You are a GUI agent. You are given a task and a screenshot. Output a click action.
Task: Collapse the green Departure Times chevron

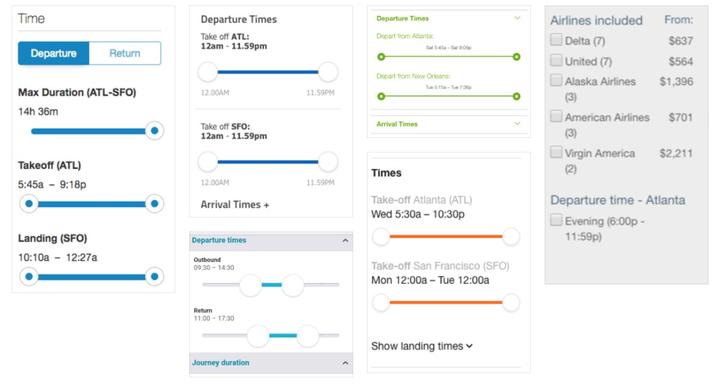(x=518, y=18)
